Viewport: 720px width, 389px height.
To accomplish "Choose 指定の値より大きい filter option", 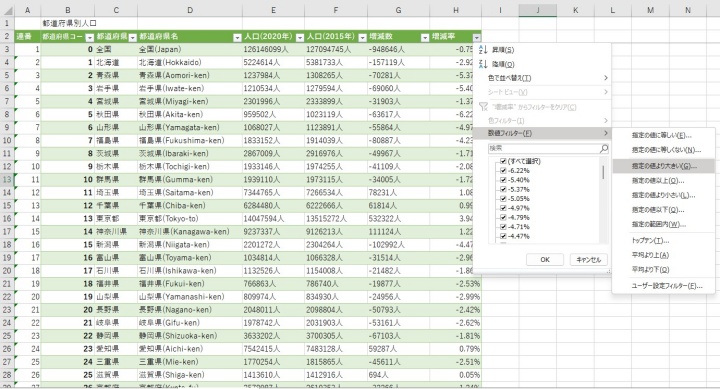I will [664, 166].
